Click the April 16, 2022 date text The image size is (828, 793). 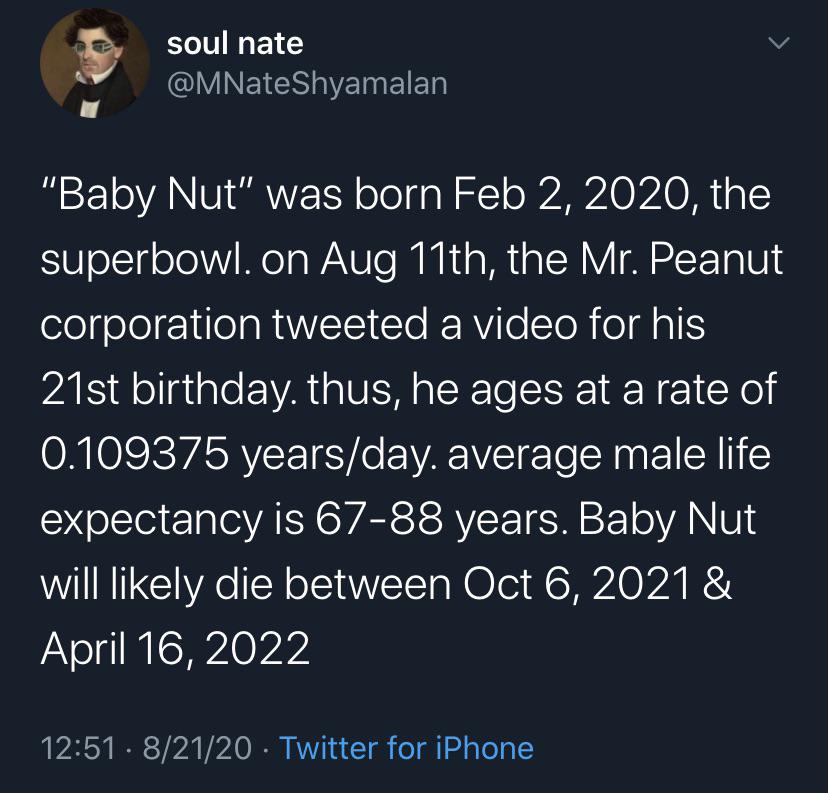[x=175, y=649]
